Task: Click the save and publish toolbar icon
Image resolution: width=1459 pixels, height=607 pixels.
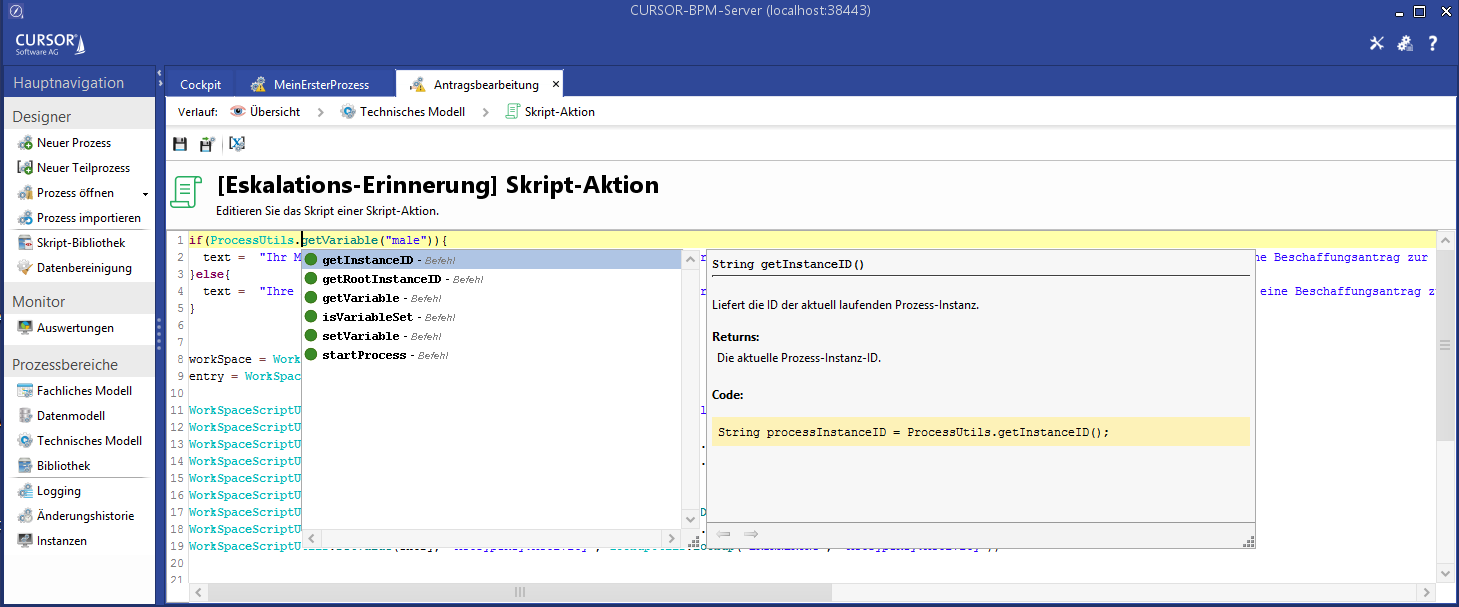Action: pyautogui.click(x=207, y=144)
